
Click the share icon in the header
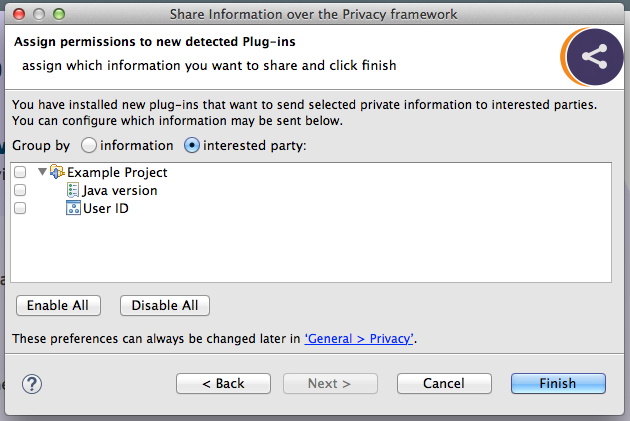click(594, 57)
